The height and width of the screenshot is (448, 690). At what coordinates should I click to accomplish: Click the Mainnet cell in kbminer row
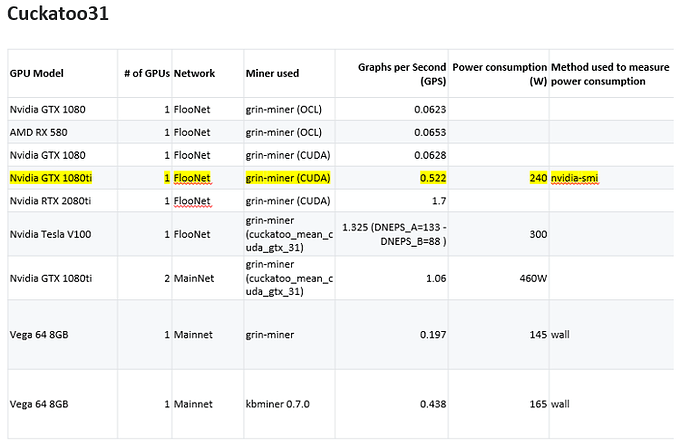[x=193, y=404]
